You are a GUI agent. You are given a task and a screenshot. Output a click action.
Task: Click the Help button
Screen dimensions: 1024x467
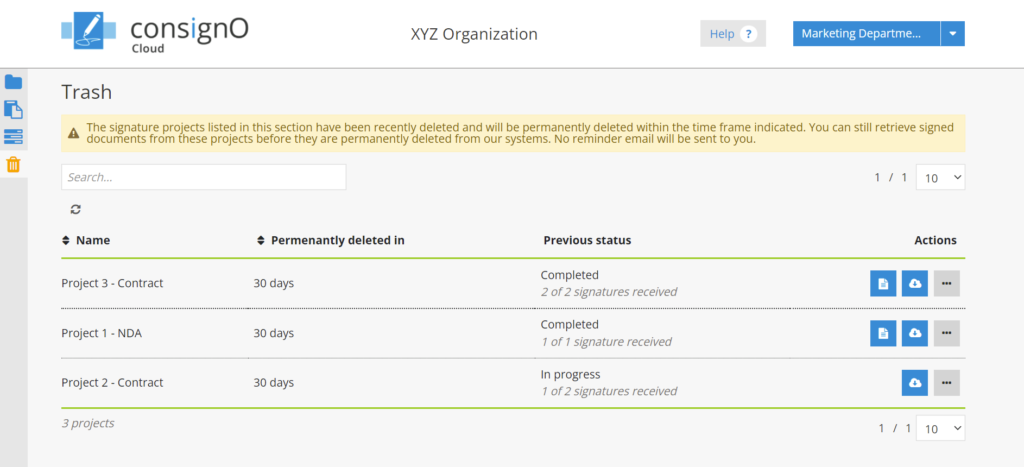[732, 34]
